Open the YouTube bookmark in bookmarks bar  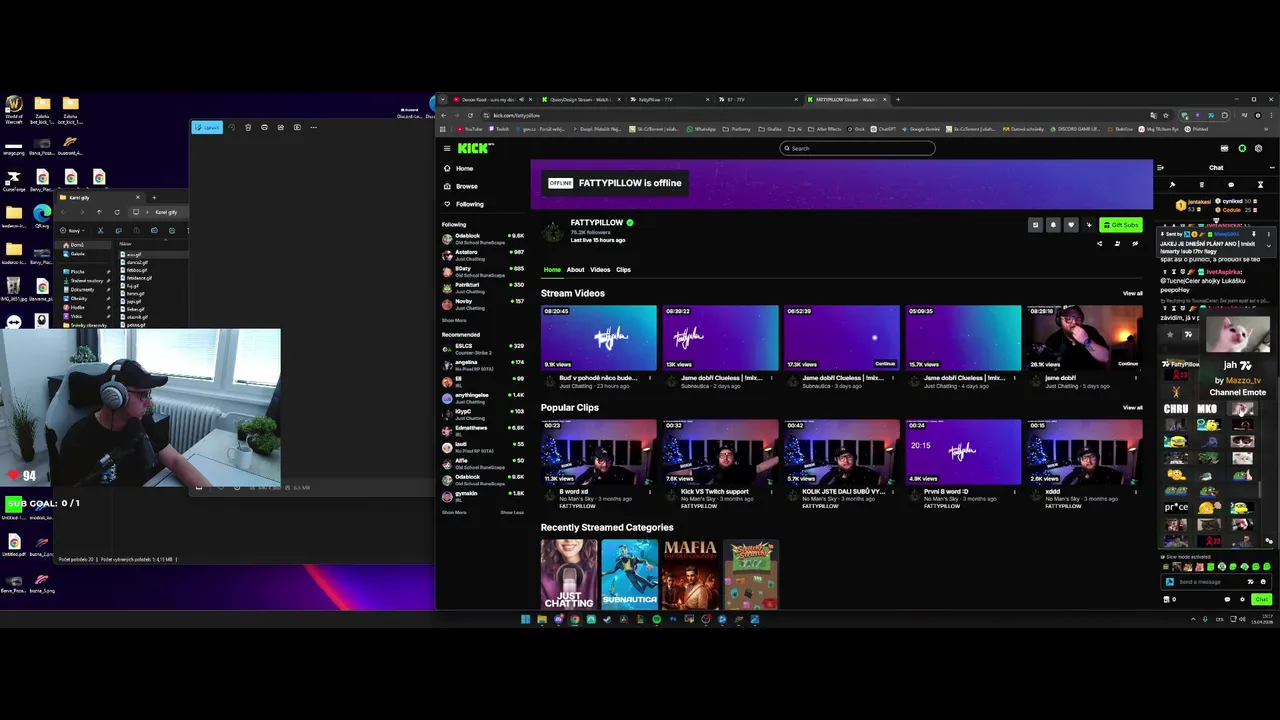click(469, 129)
